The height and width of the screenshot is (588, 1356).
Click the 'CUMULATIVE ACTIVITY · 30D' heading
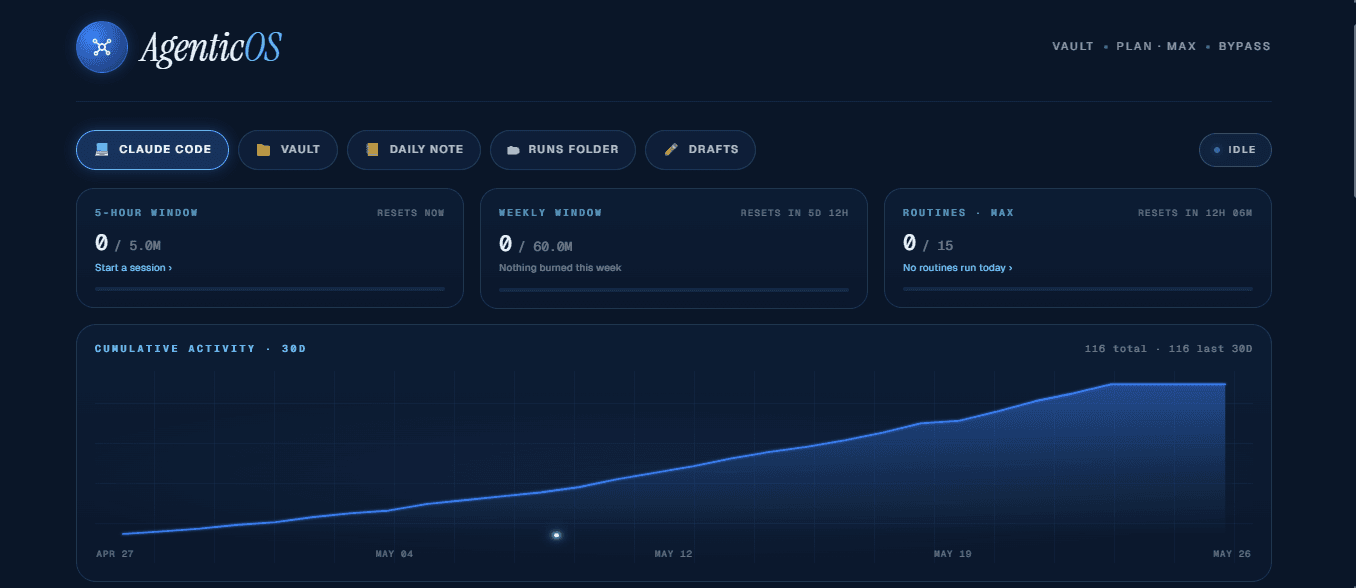(x=200, y=349)
